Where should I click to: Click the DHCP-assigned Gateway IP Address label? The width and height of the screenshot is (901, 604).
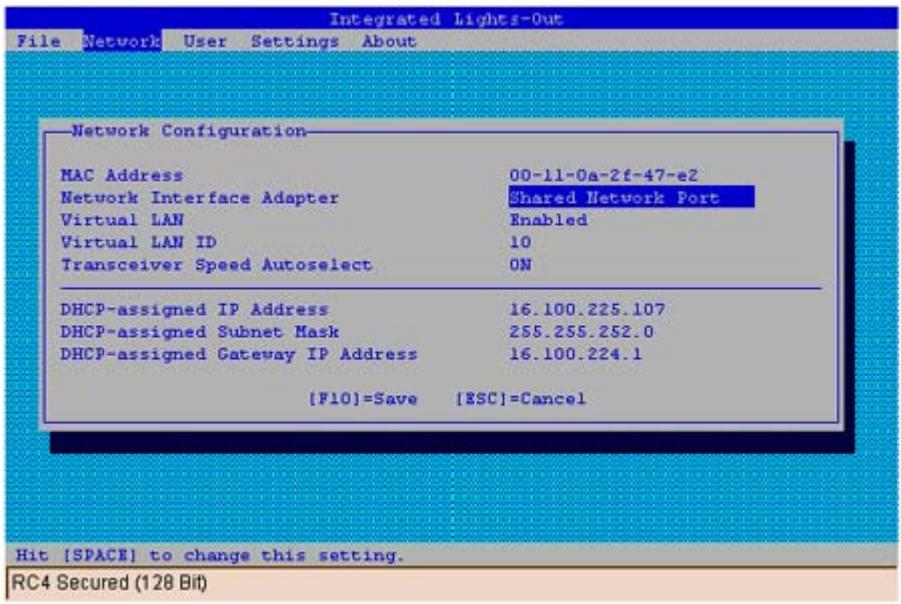tap(238, 354)
